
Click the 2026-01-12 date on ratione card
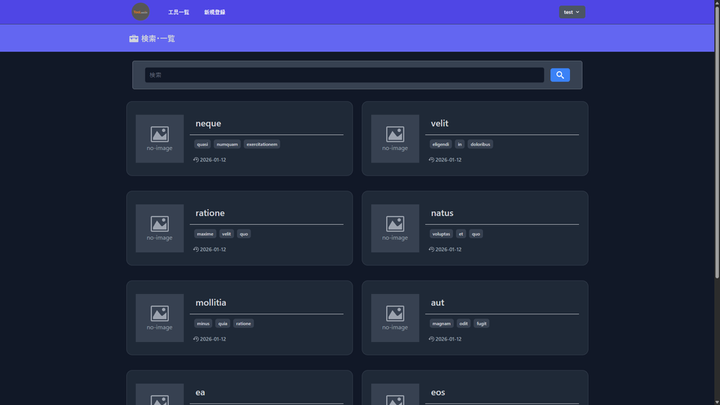click(x=213, y=249)
